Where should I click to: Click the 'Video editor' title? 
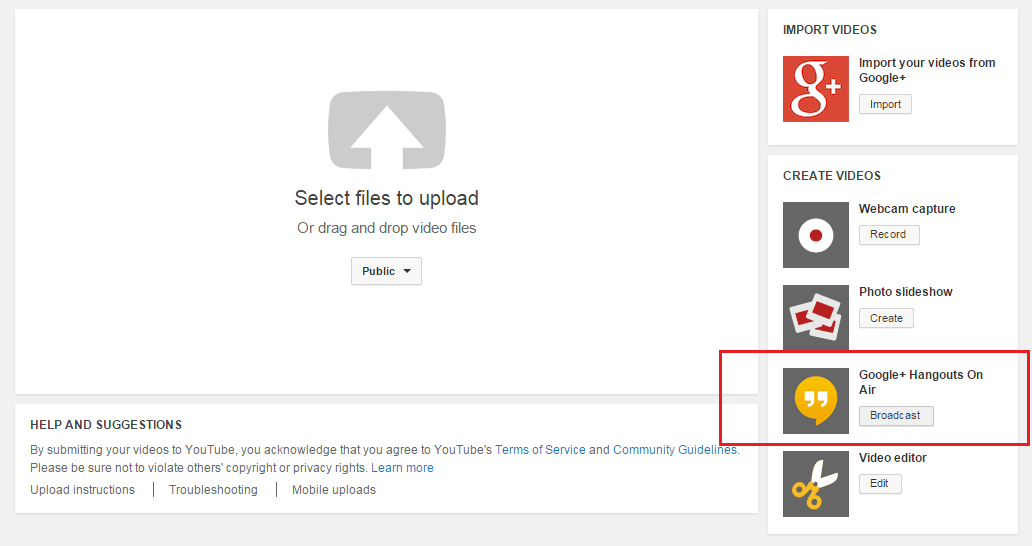click(x=892, y=458)
